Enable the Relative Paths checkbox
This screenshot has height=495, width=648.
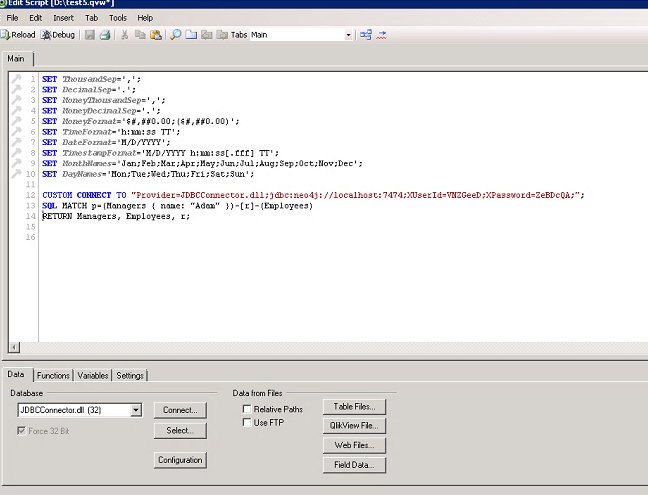point(247,409)
